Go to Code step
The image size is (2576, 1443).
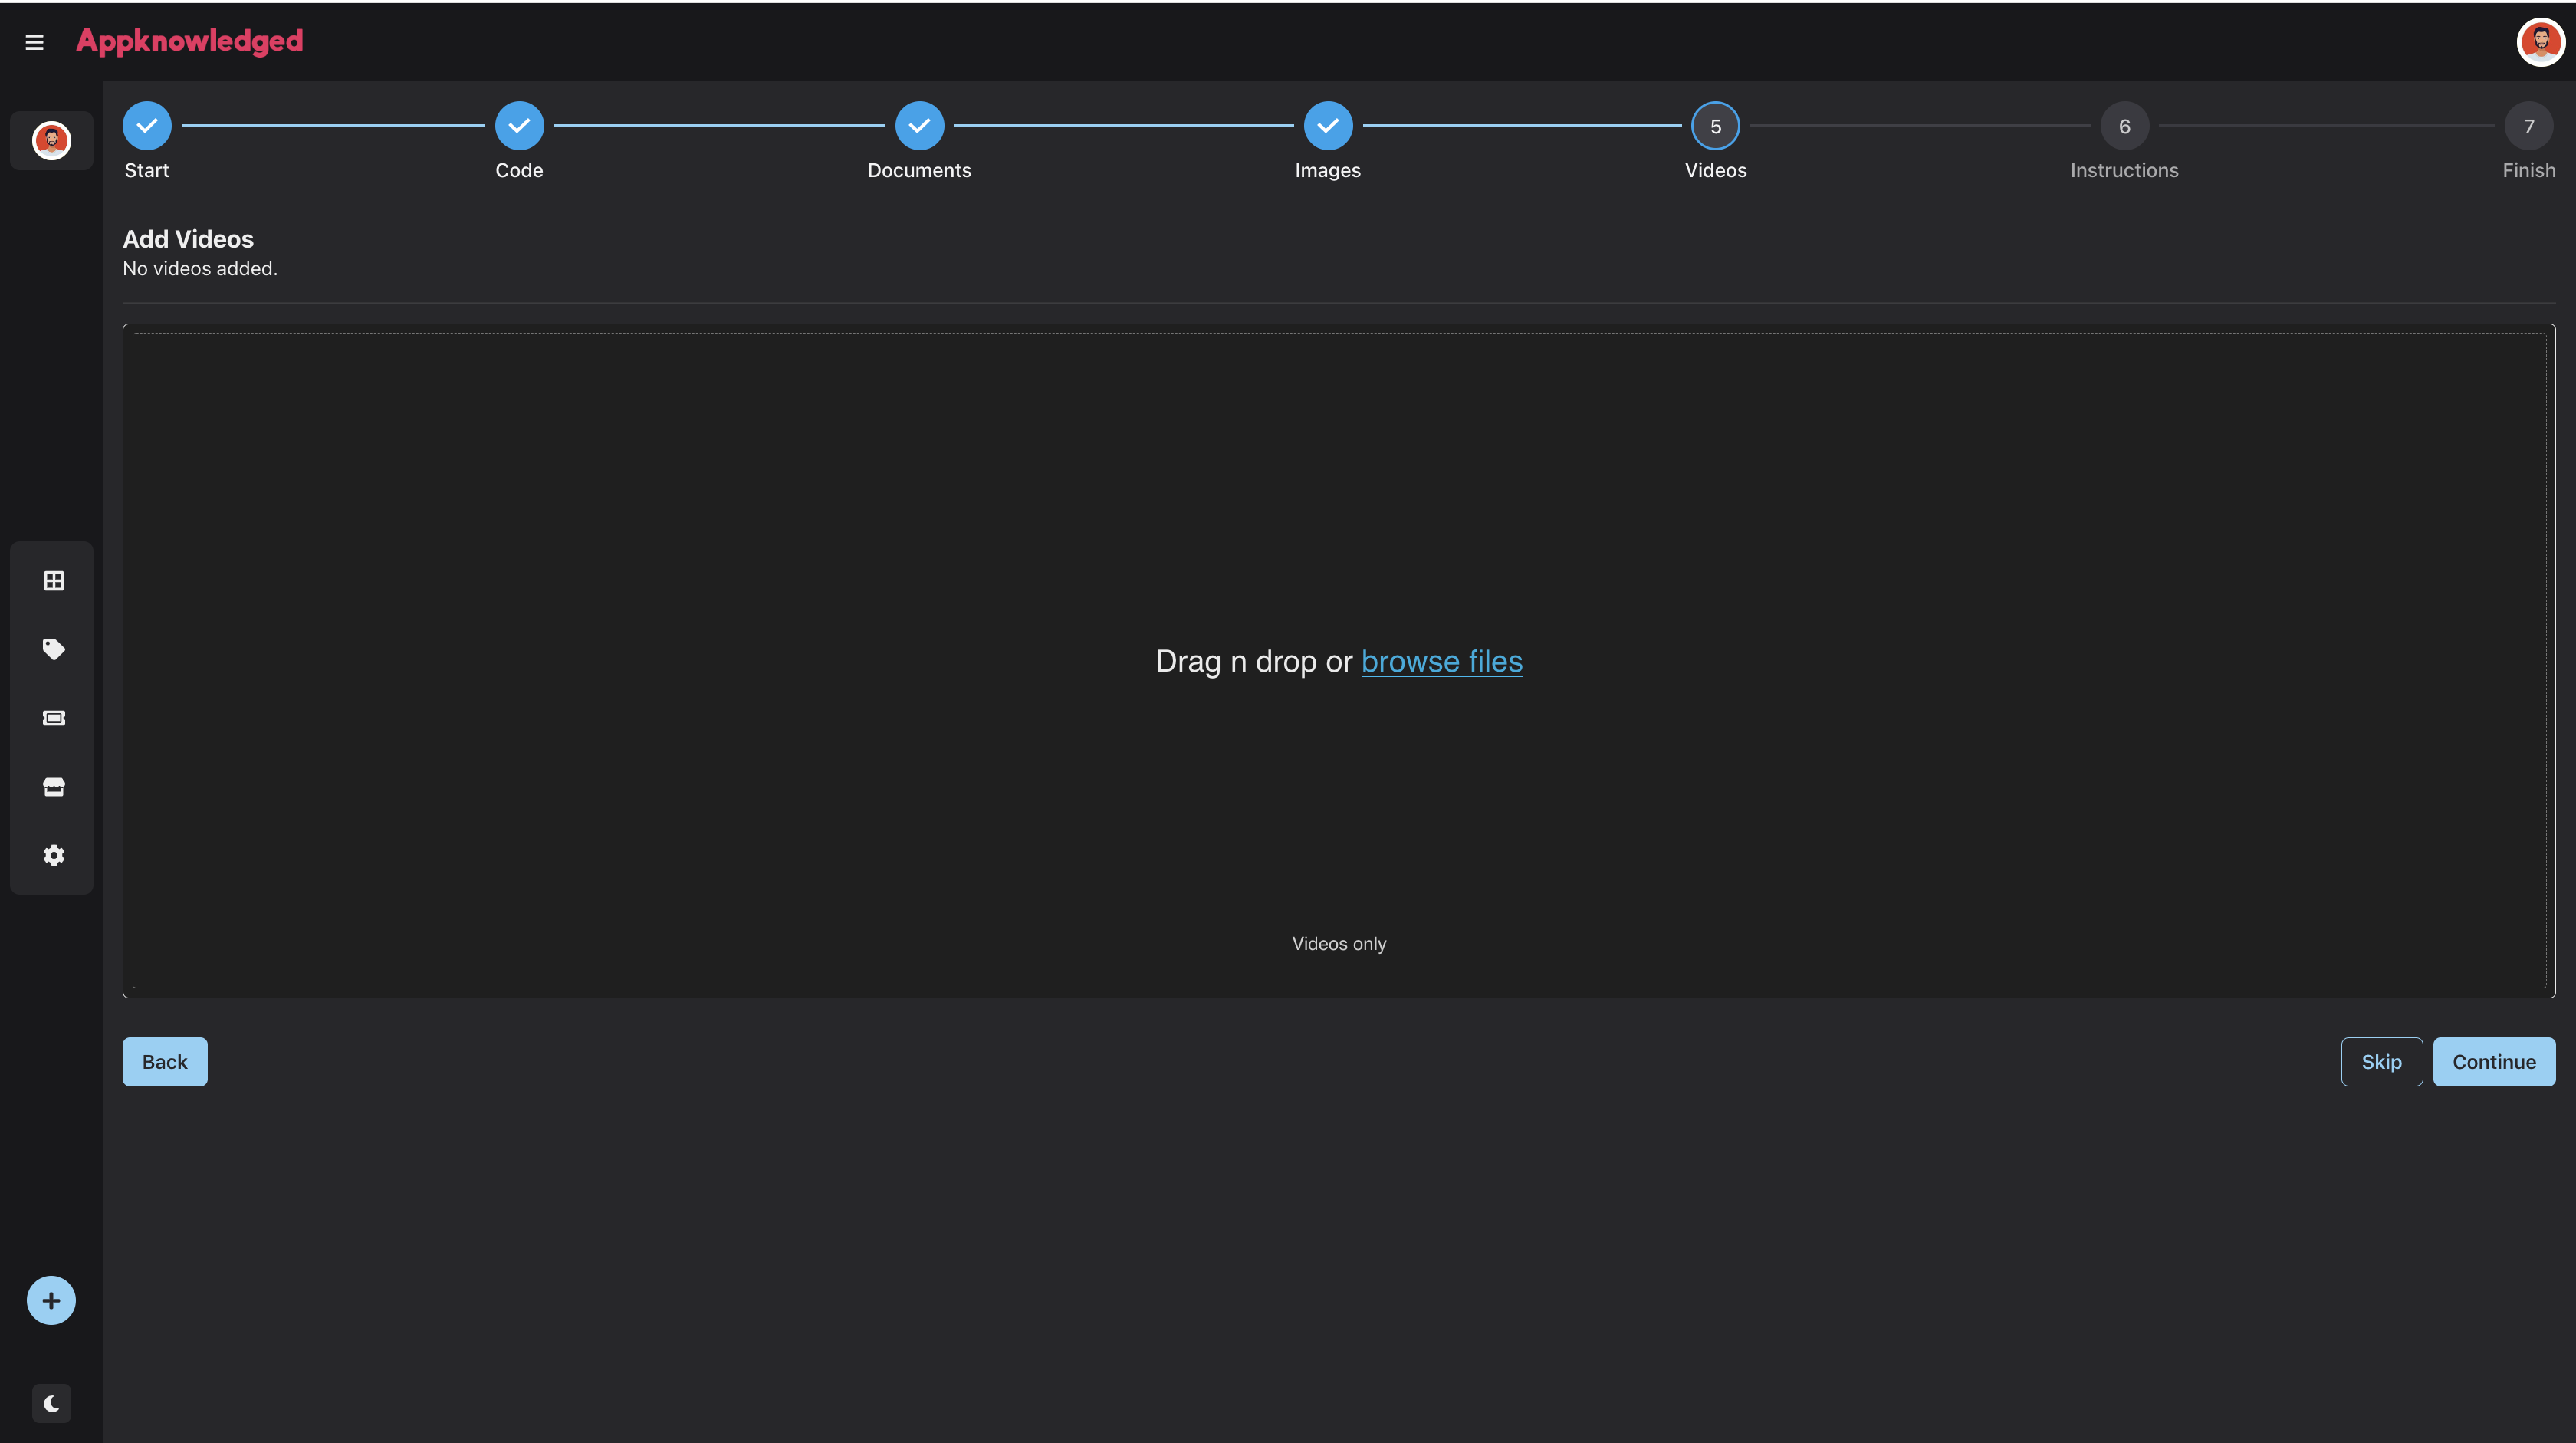click(x=519, y=126)
